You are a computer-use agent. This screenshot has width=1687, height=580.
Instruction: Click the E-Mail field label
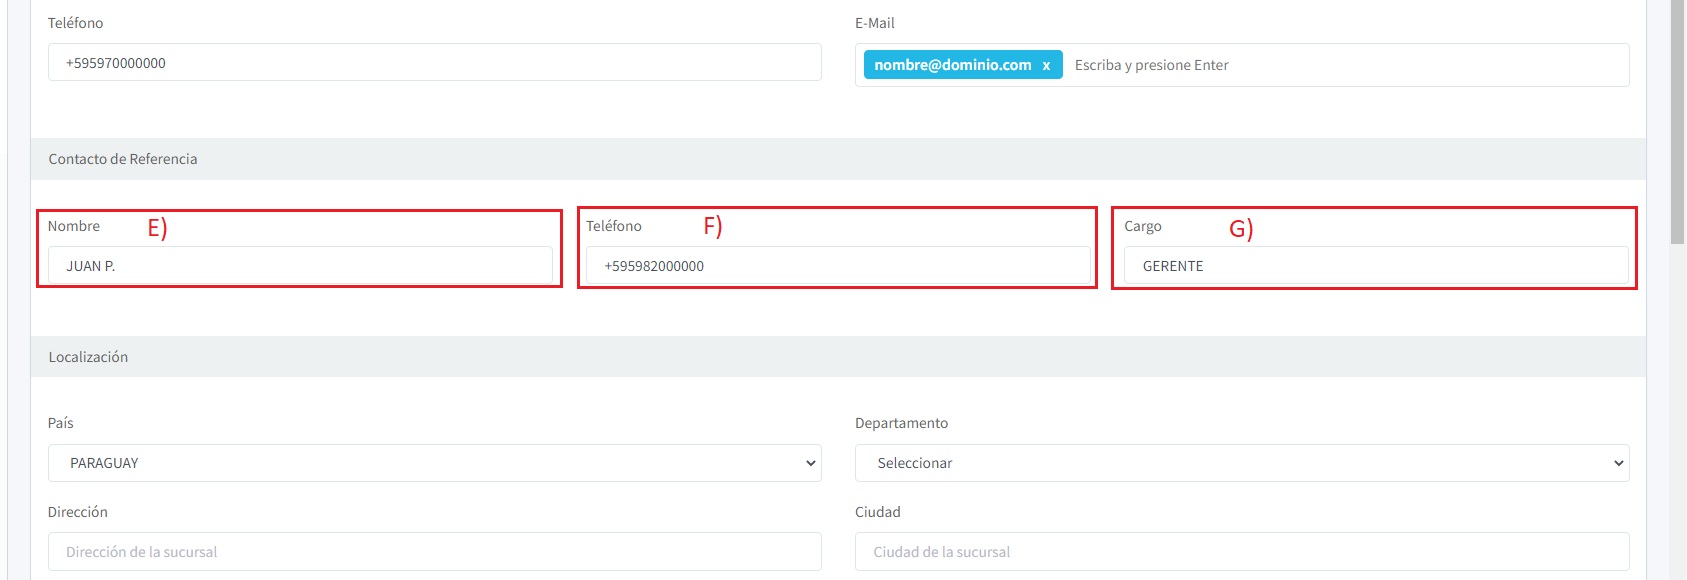pyautogui.click(x=874, y=23)
